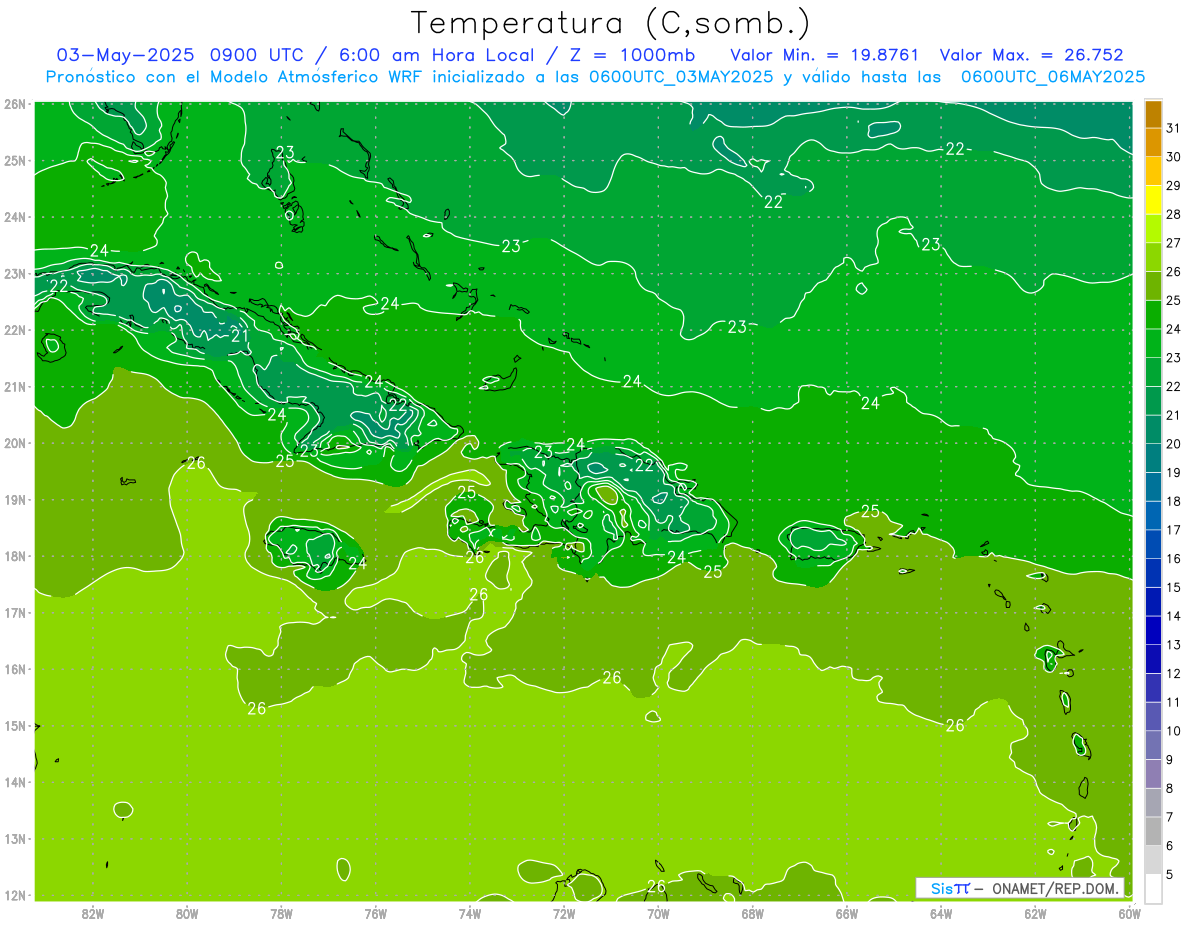The width and height of the screenshot is (1200, 927).
Task: Click the "SisTT – ONAMET/REP.DOM." credit label
Action: coord(1020,888)
